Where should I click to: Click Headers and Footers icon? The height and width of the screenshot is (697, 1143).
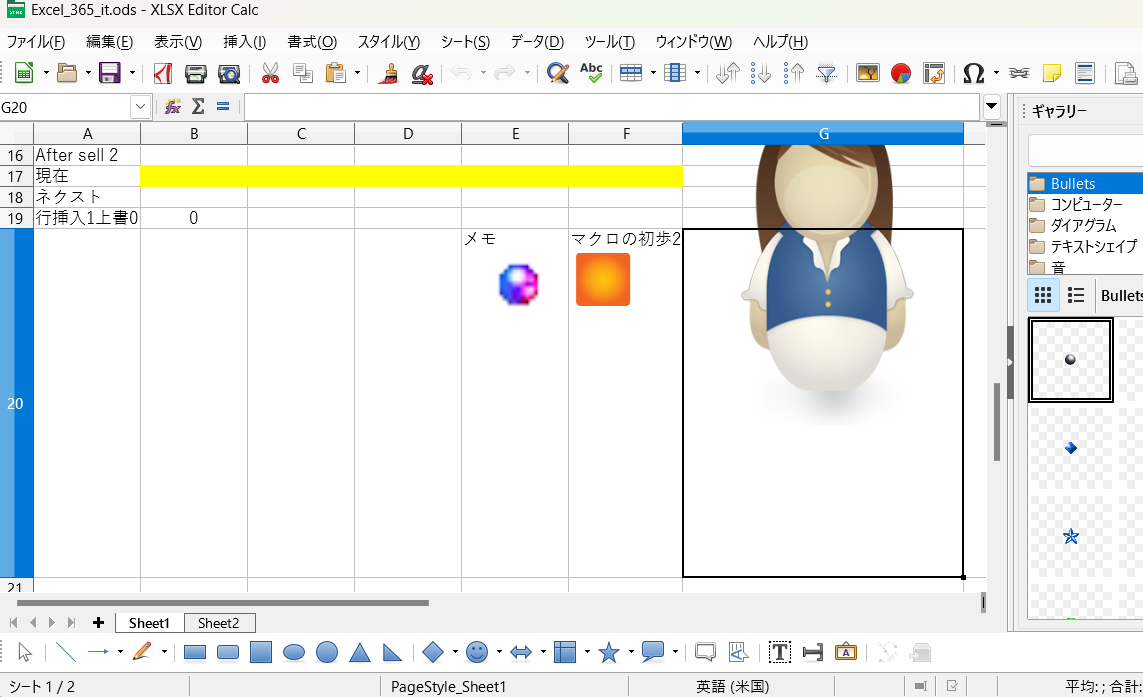pyautogui.click(x=1085, y=73)
